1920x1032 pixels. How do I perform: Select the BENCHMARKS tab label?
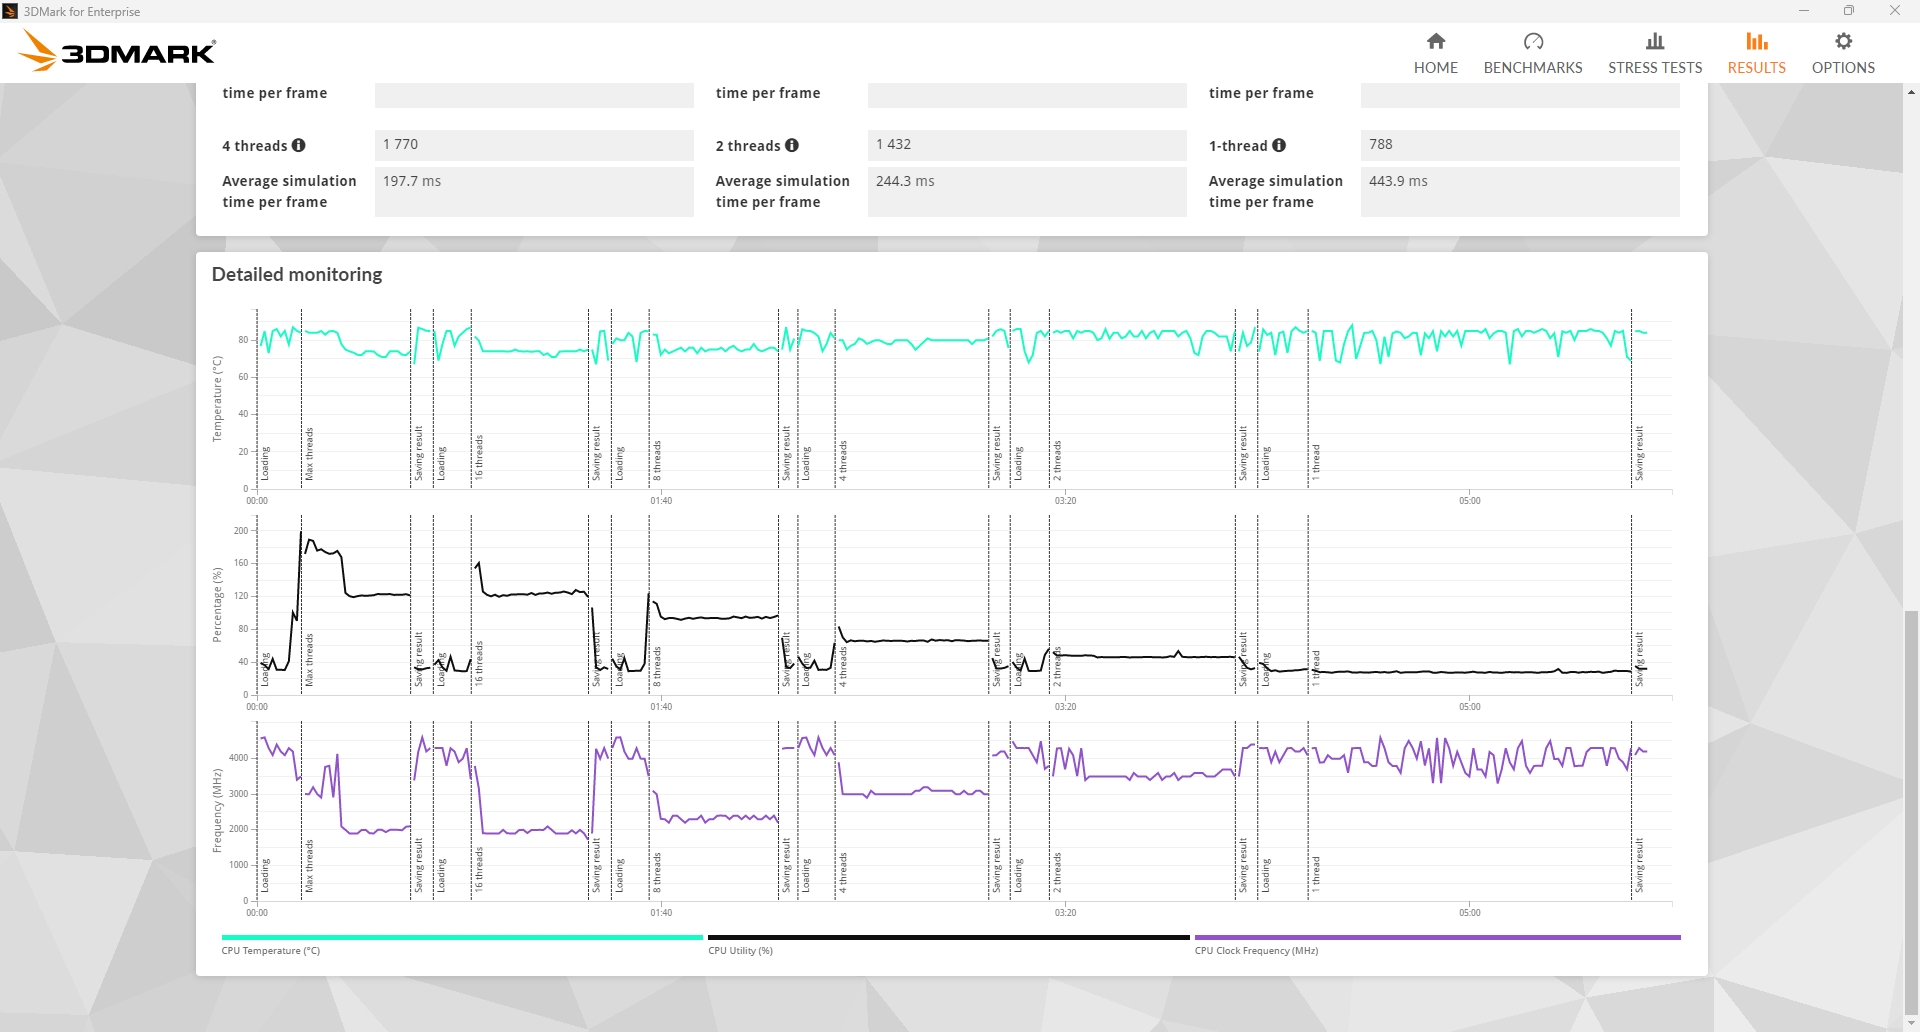(x=1532, y=68)
